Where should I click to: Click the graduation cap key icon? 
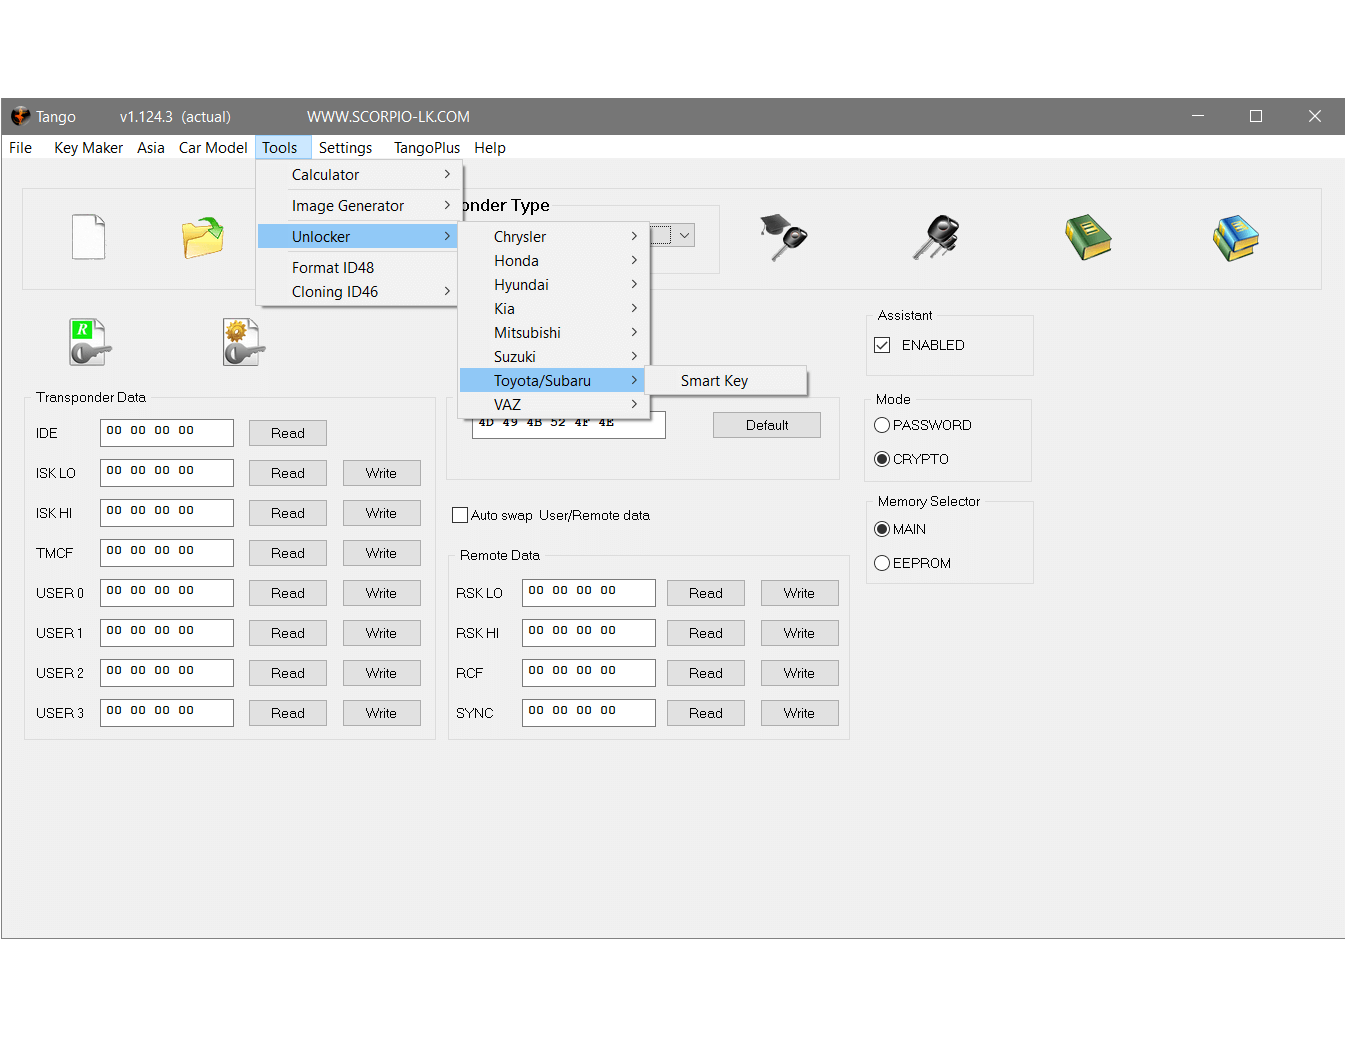784,237
